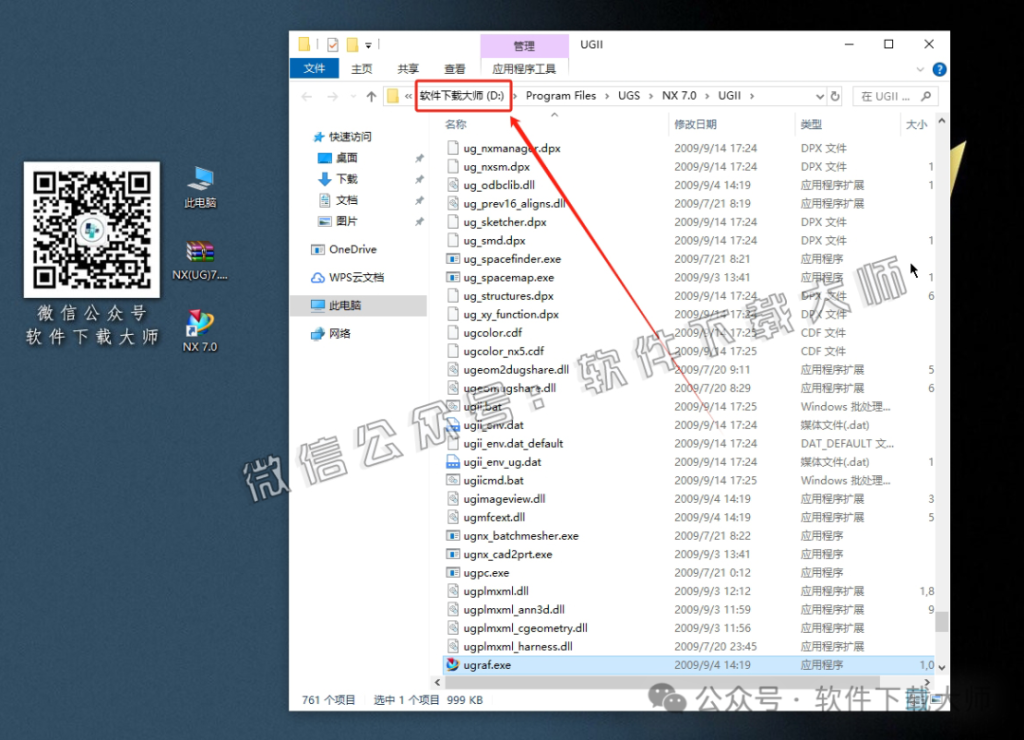Open the address bar history dropdown
The height and width of the screenshot is (740, 1024).
(x=820, y=95)
